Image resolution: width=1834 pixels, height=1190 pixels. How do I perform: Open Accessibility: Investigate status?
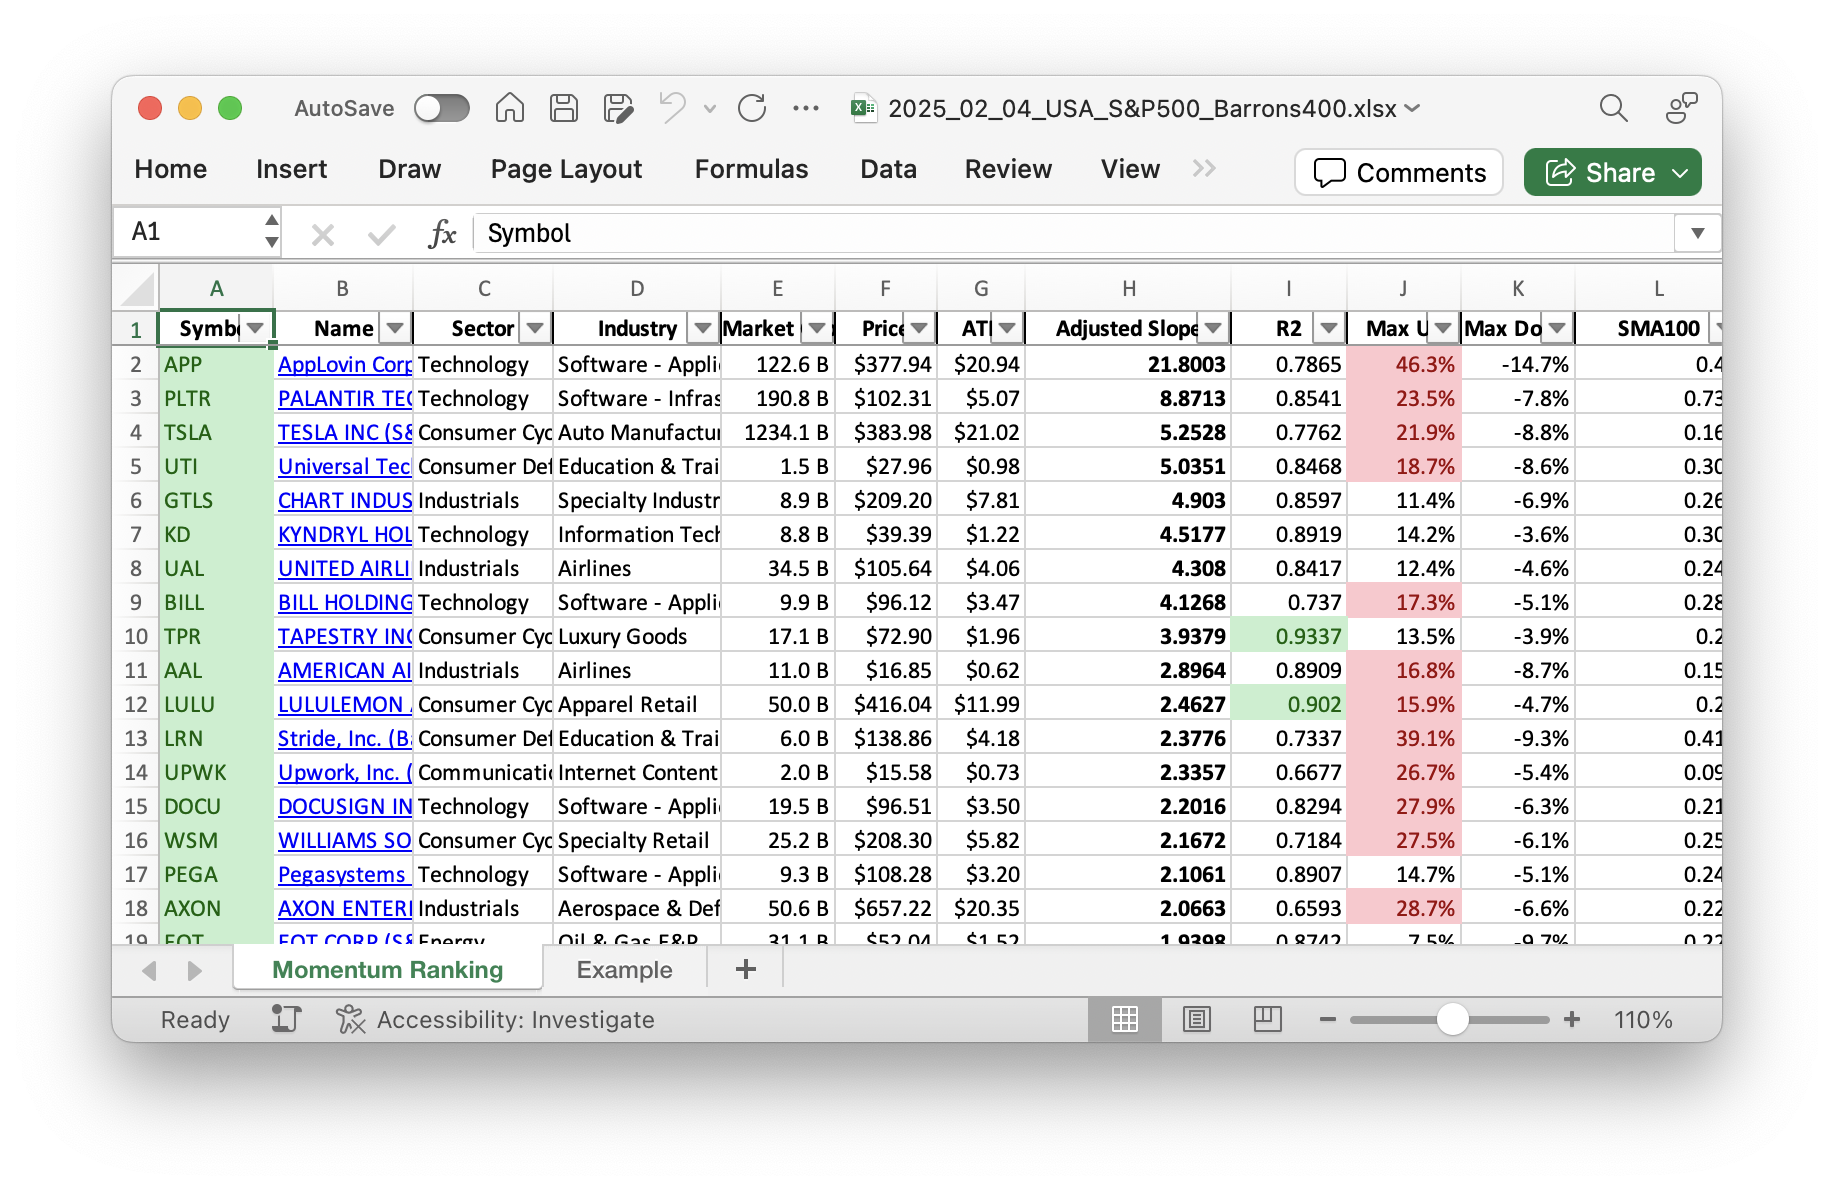click(x=495, y=1019)
